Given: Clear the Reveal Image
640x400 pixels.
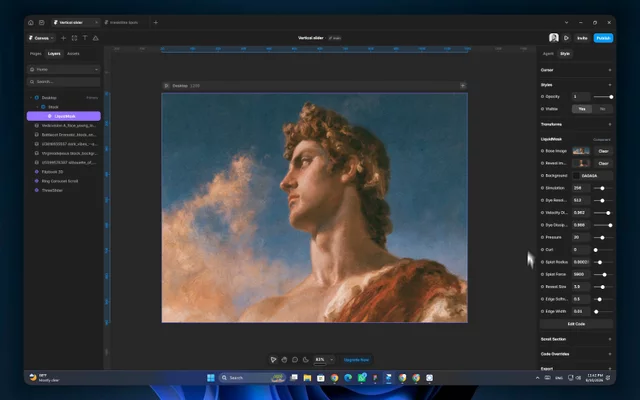Looking at the screenshot, I should [x=603, y=163].
